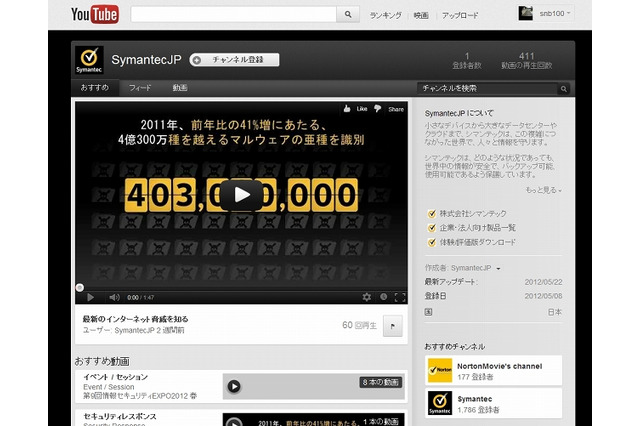
Task: Click the watch later clock icon
Action: [x=383, y=297]
